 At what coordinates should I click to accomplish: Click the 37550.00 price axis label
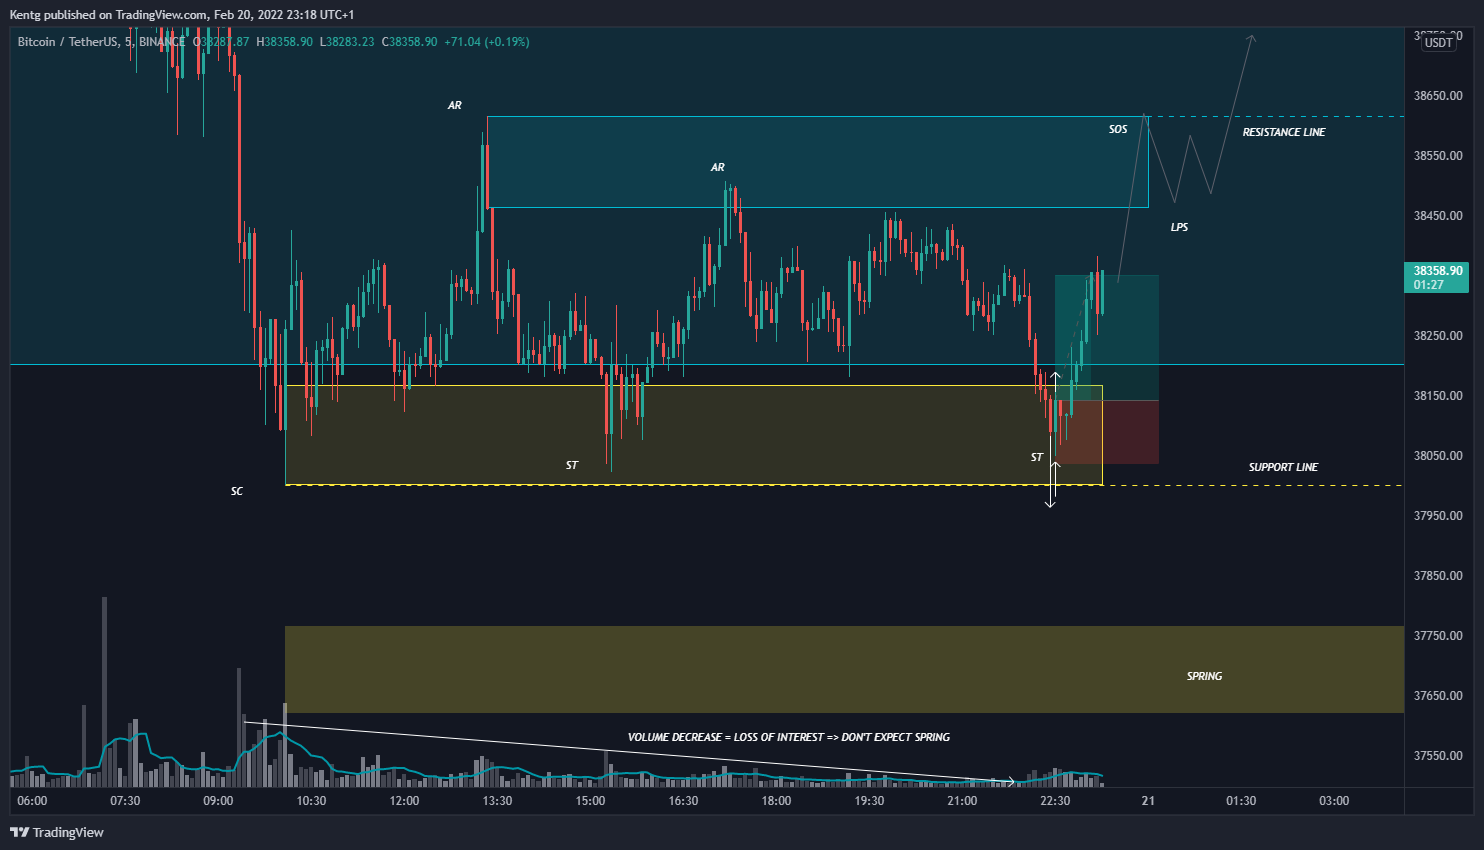1438,756
